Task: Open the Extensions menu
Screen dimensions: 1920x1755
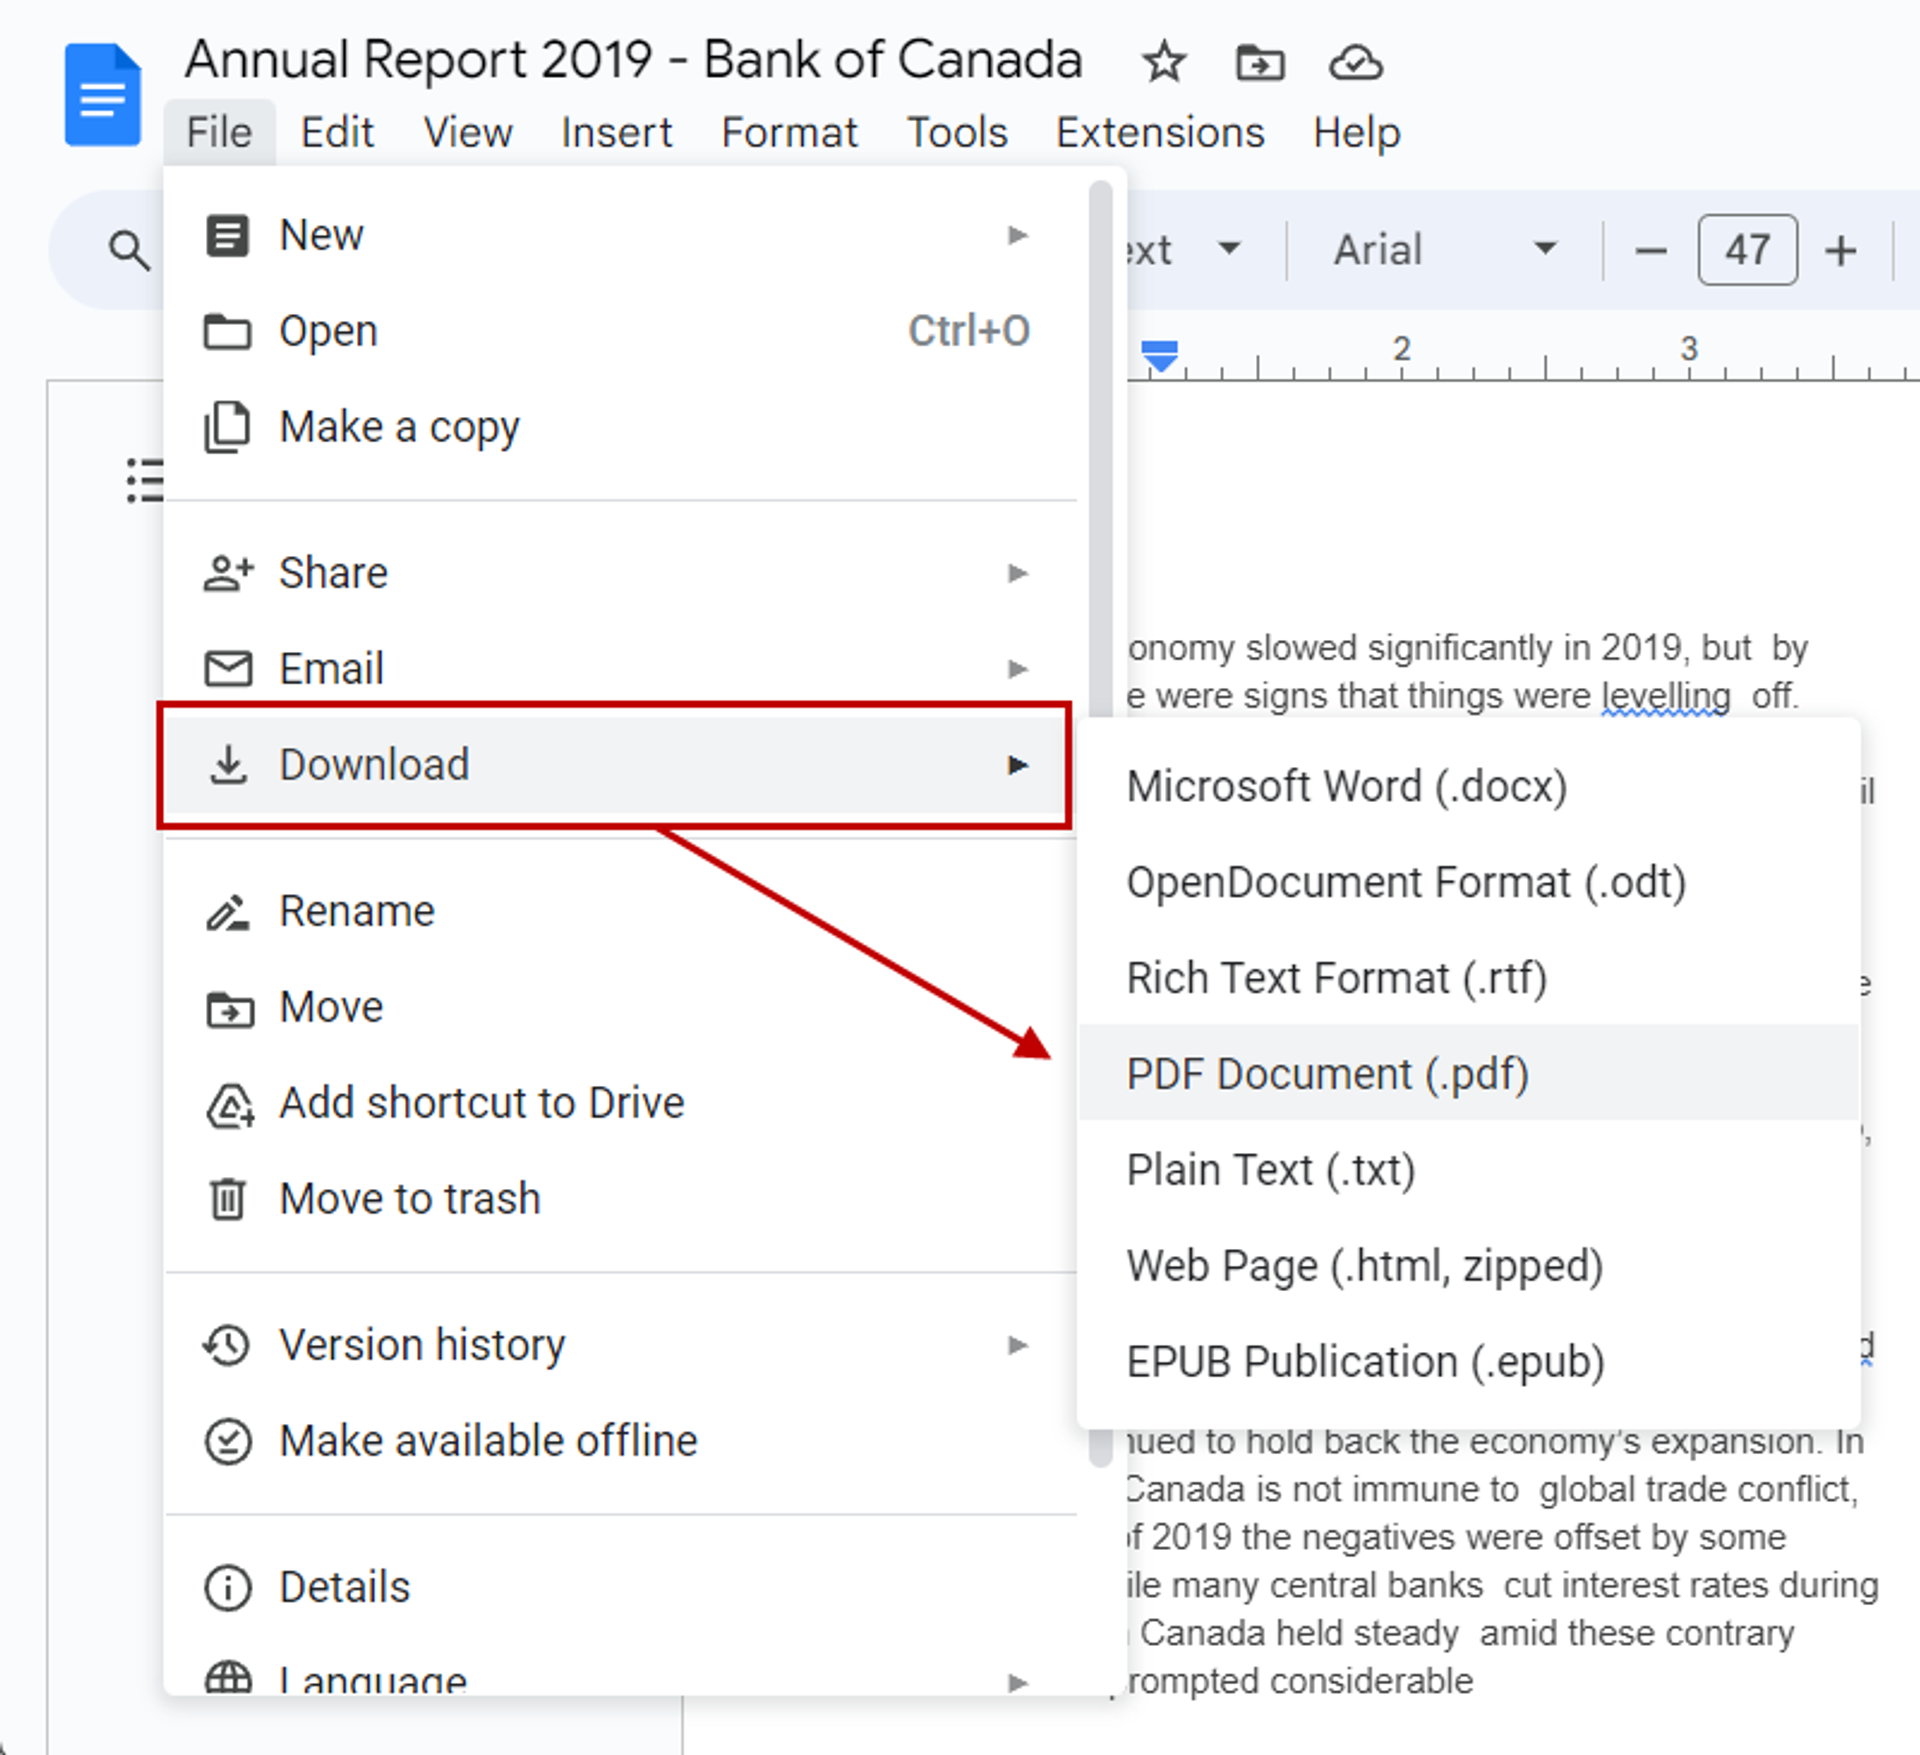Action: pyautogui.click(x=1160, y=132)
